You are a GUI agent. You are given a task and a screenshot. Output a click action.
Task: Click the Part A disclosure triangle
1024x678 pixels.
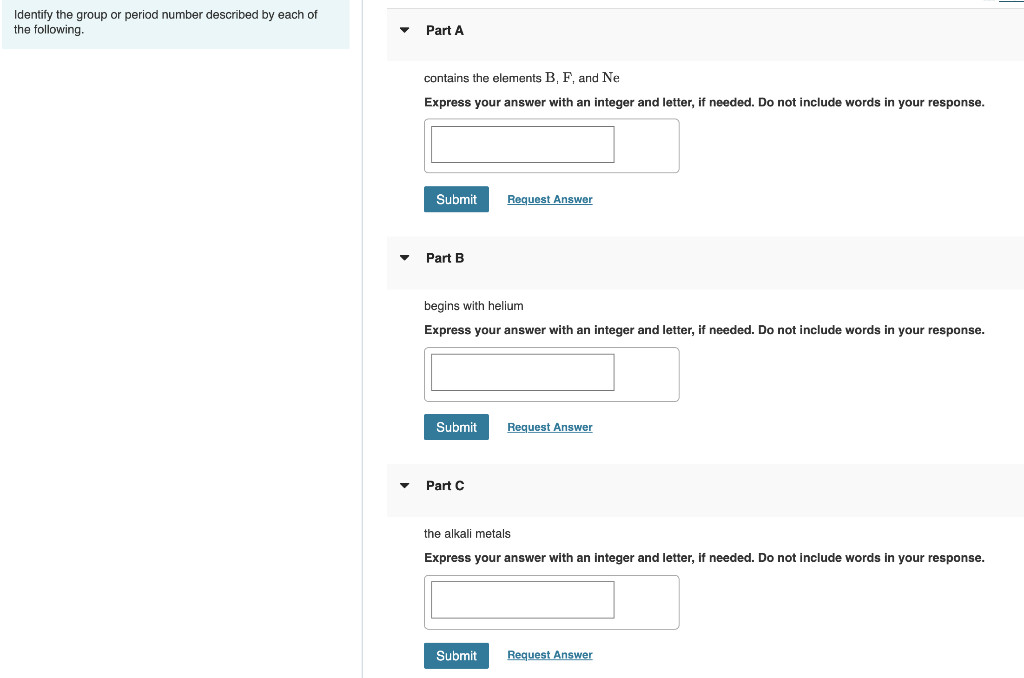[404, 30]
